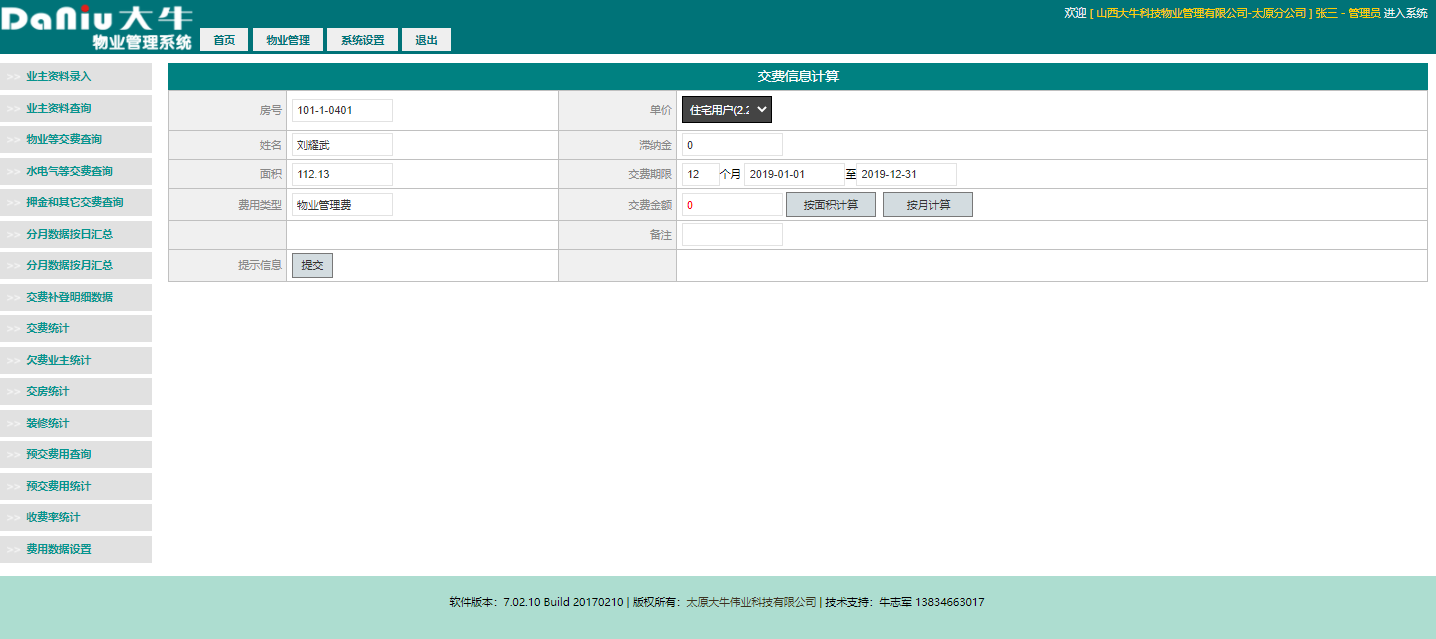
Task: Open 系统设置 menu tab
Action: point(362,40)
